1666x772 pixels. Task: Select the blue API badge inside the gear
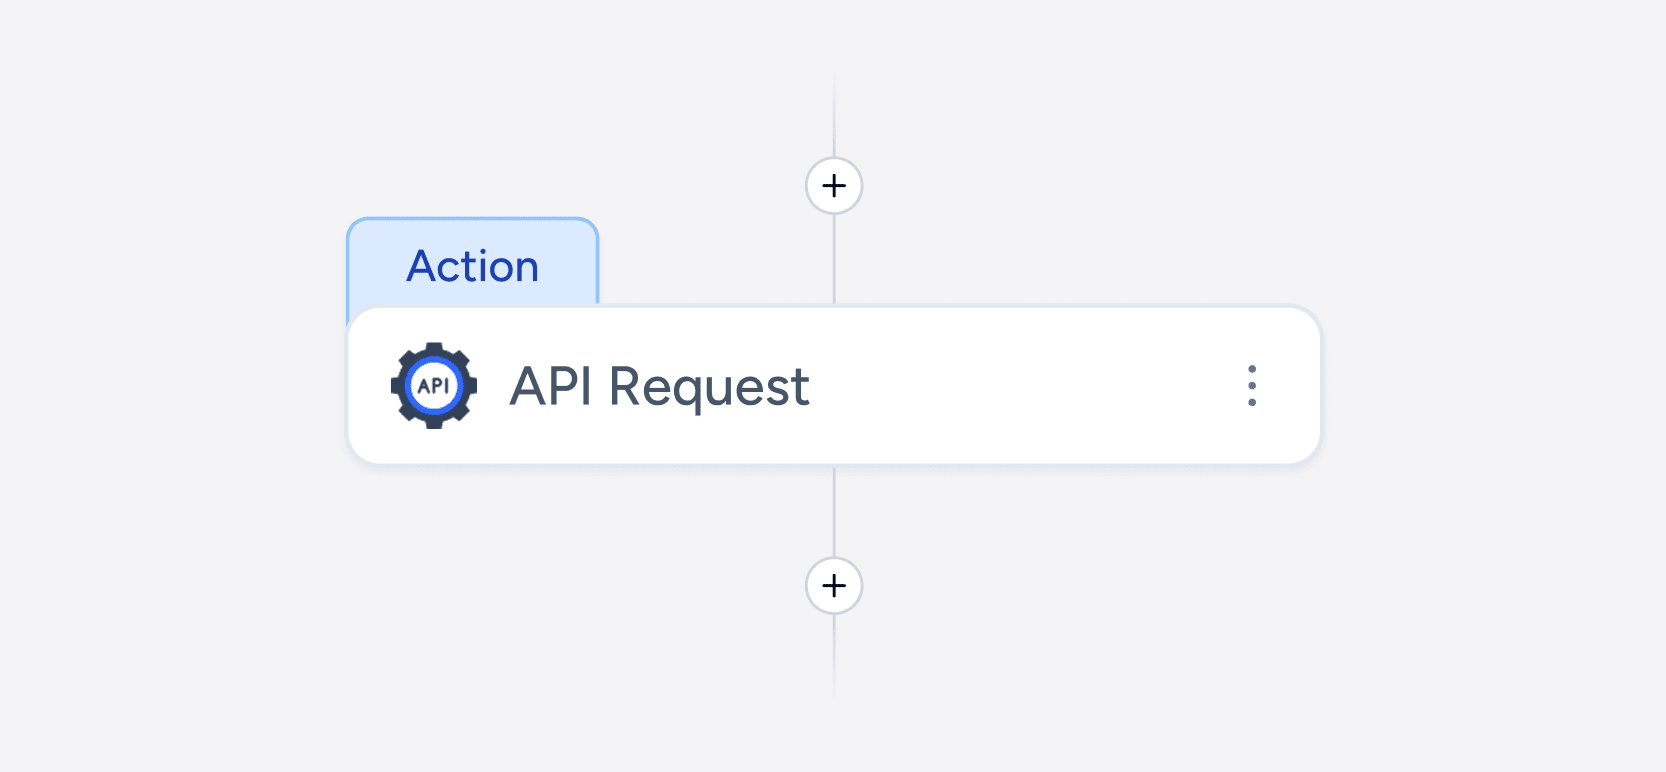(x=433, y=386)
